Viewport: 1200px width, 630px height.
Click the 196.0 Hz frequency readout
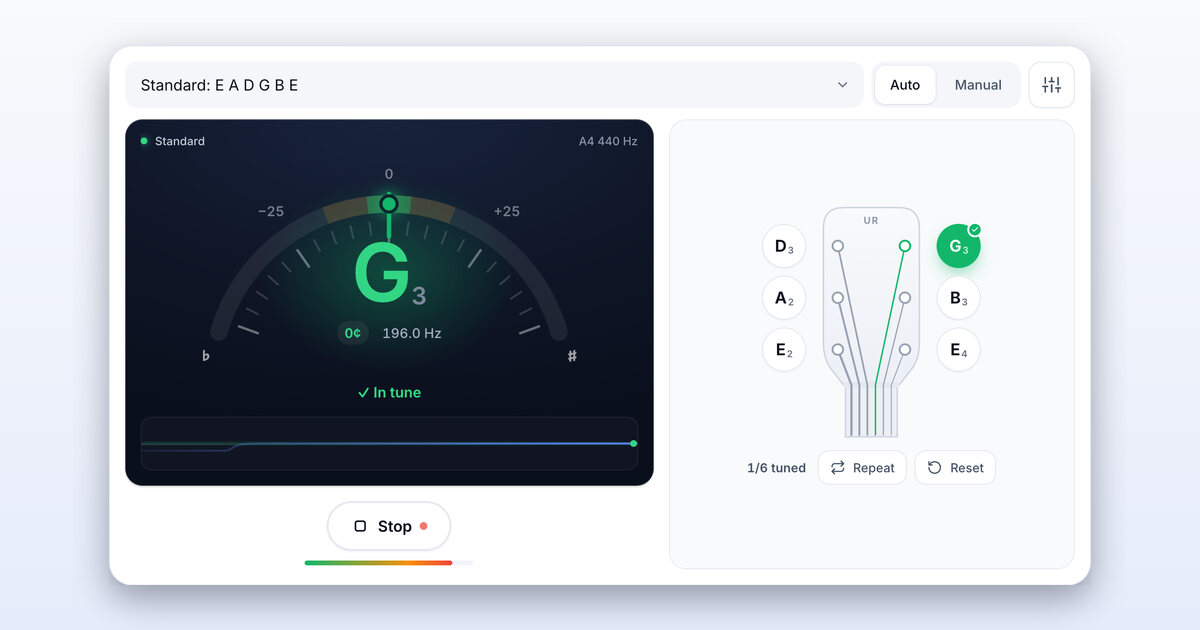click(412, 333)
